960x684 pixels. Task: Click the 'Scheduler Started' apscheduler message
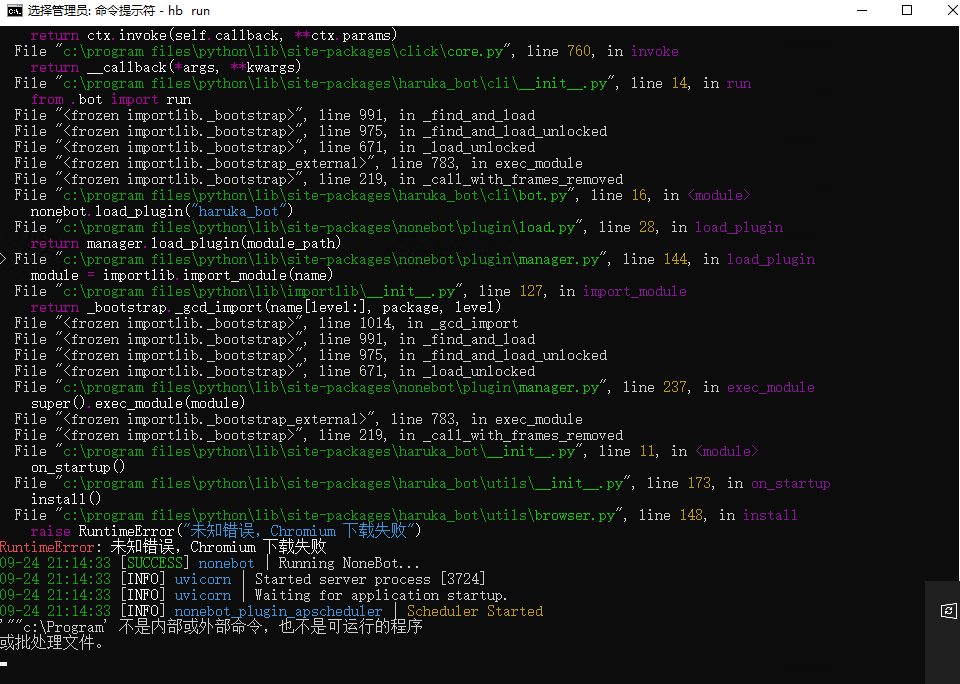[x=480, y=611]
